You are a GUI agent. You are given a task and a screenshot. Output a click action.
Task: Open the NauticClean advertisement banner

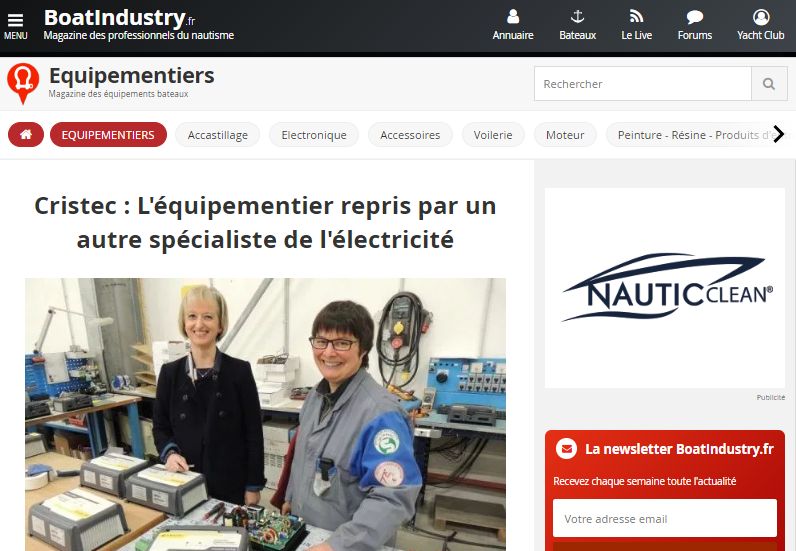665,288
